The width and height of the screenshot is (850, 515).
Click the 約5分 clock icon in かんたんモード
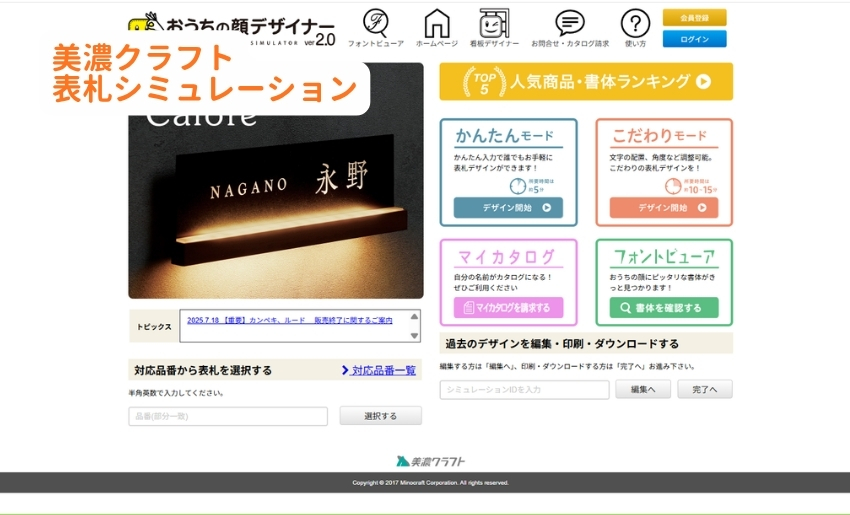[518, 186]
